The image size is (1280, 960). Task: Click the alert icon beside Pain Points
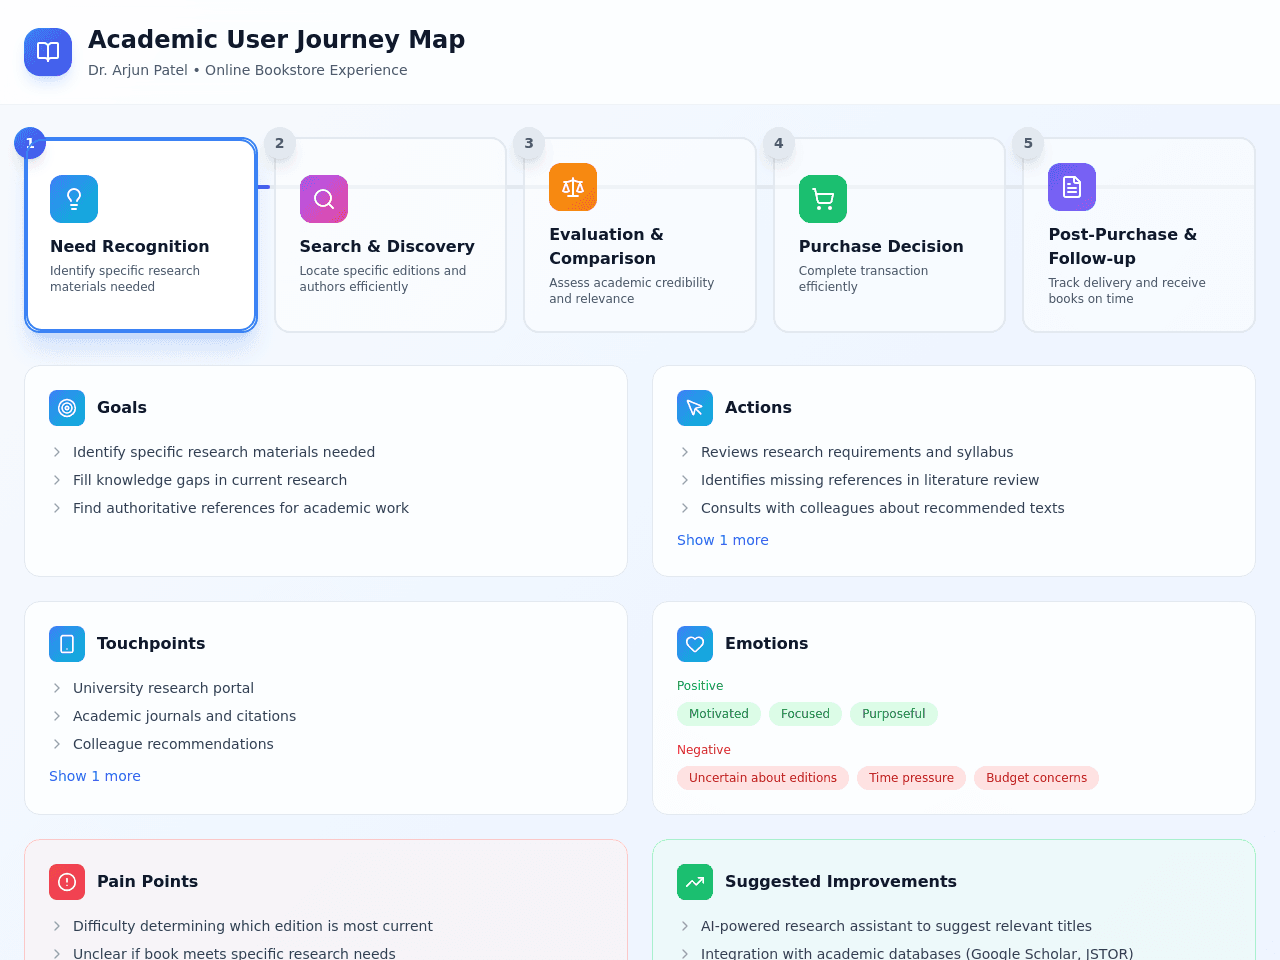[x=67, y=882]
